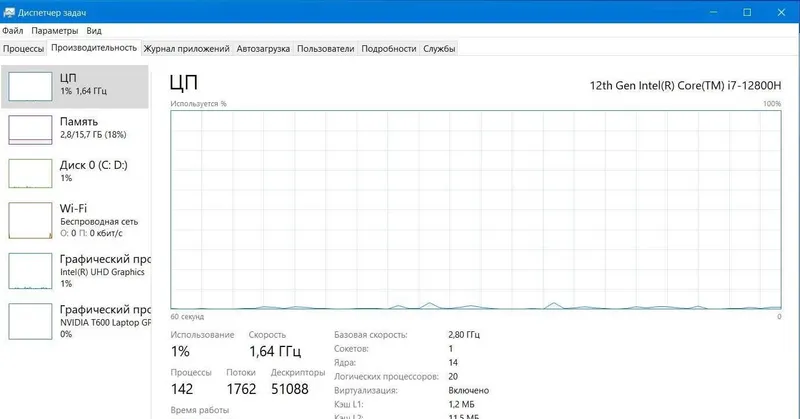Select Intel(R) UHD Graphics entry text
Screen dimensions: 800x419
click(x=102, y=272)
